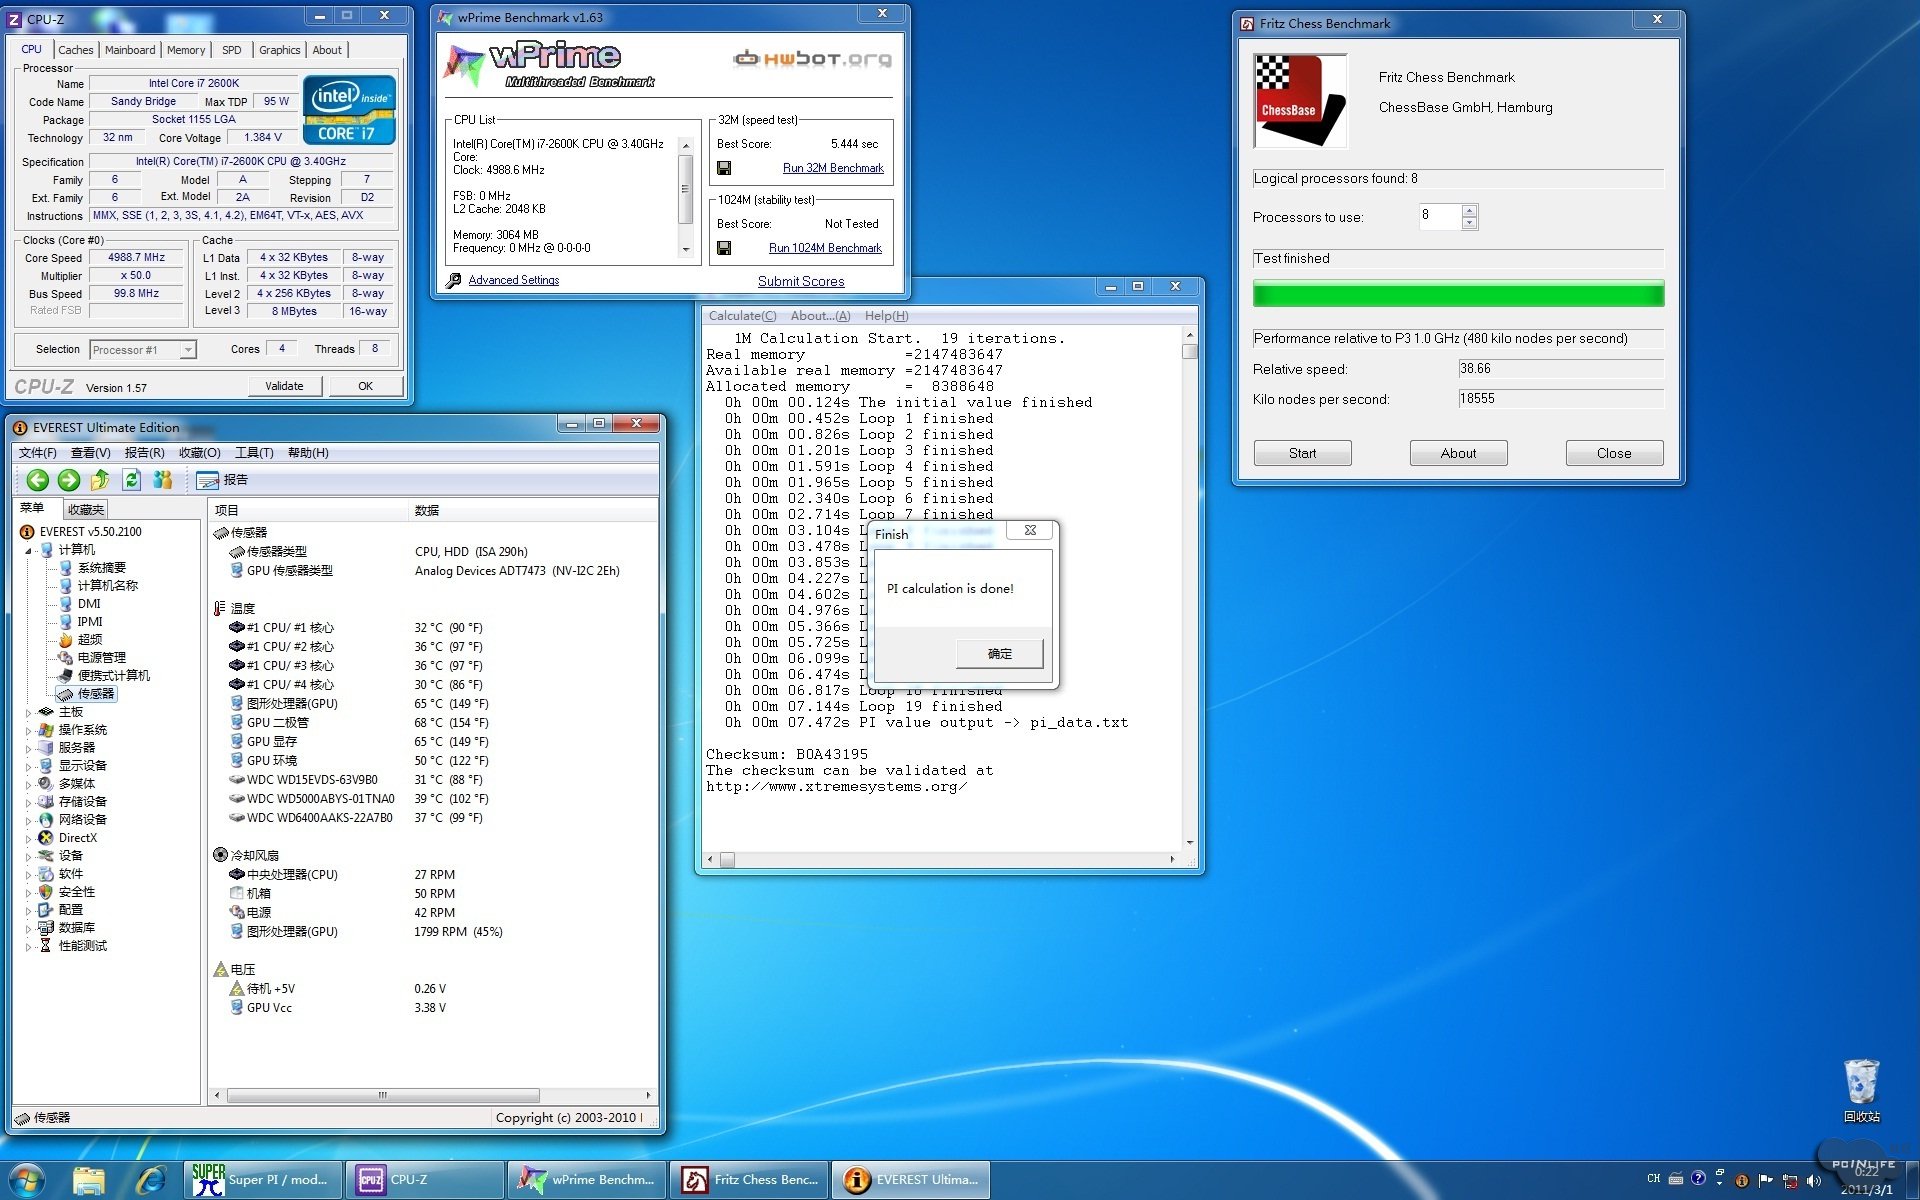The height and width of the screenshot is (1200, 1920).
Task: Click the DirectX icon in the EVEREST tree
Action: (46, 838)
